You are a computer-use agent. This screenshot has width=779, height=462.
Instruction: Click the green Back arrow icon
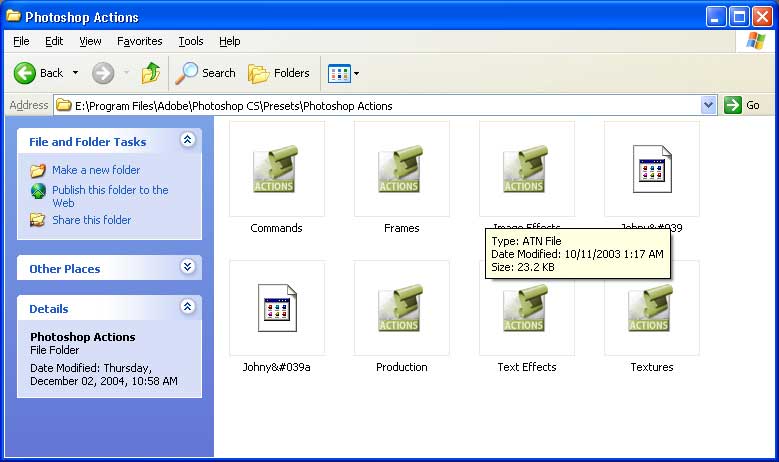click(24, 74)
